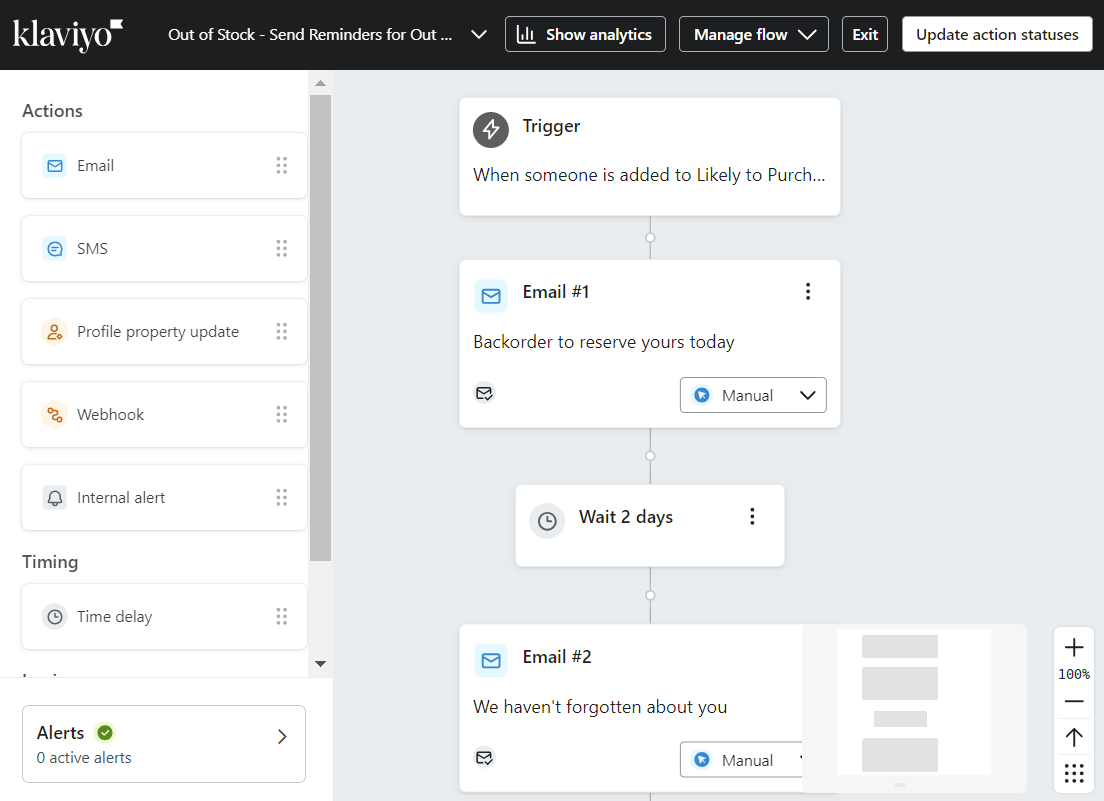Click the Email #1 three-dot menu icon
Image resolution: width=1104 pixels, height=801 pixels.
coord(808,292)
